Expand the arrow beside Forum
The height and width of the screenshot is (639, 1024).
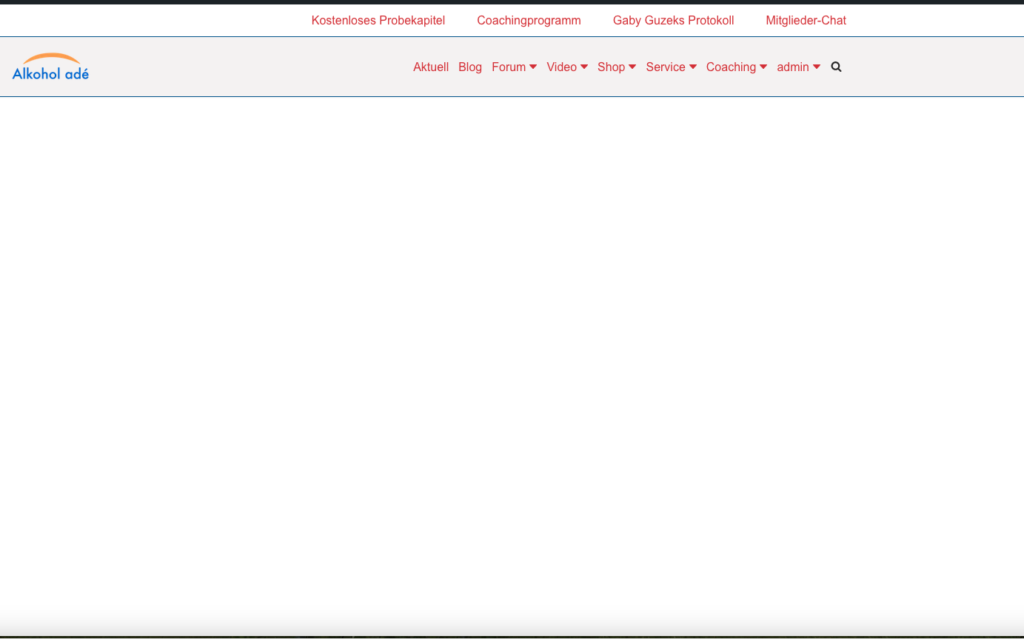[x=533, y=67]
